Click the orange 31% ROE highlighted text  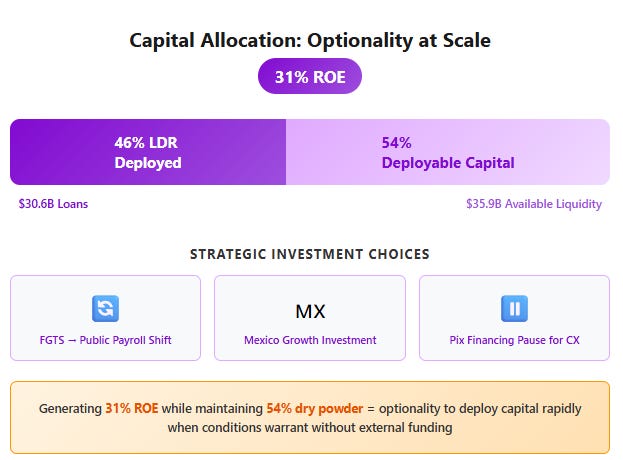click(x=132, y=408)
